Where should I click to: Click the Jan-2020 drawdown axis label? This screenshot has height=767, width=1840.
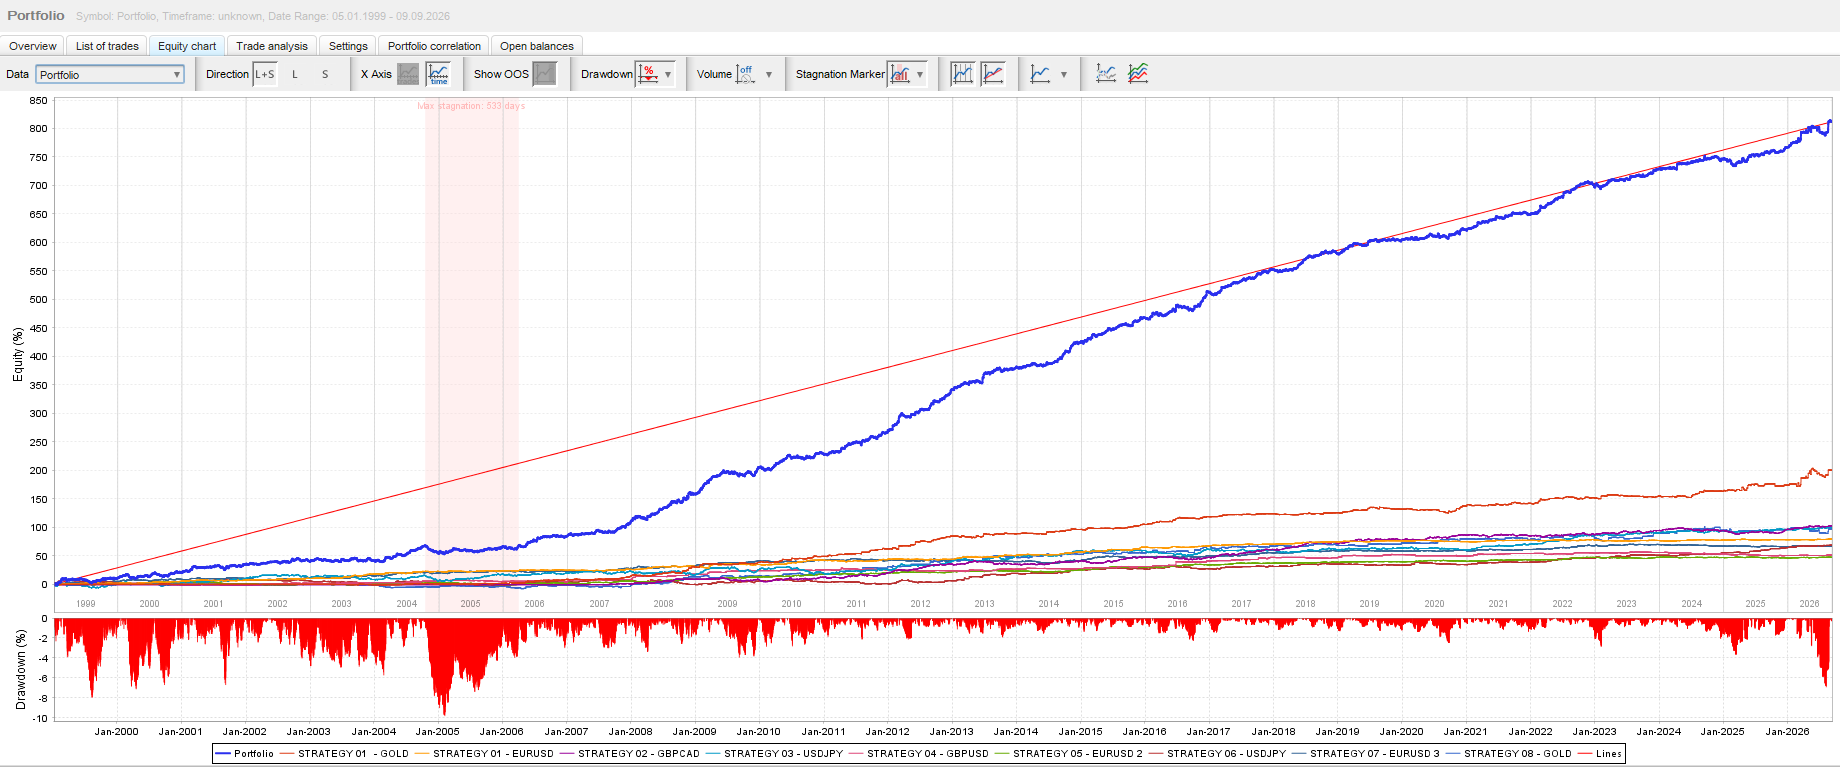coord(1401,732)
